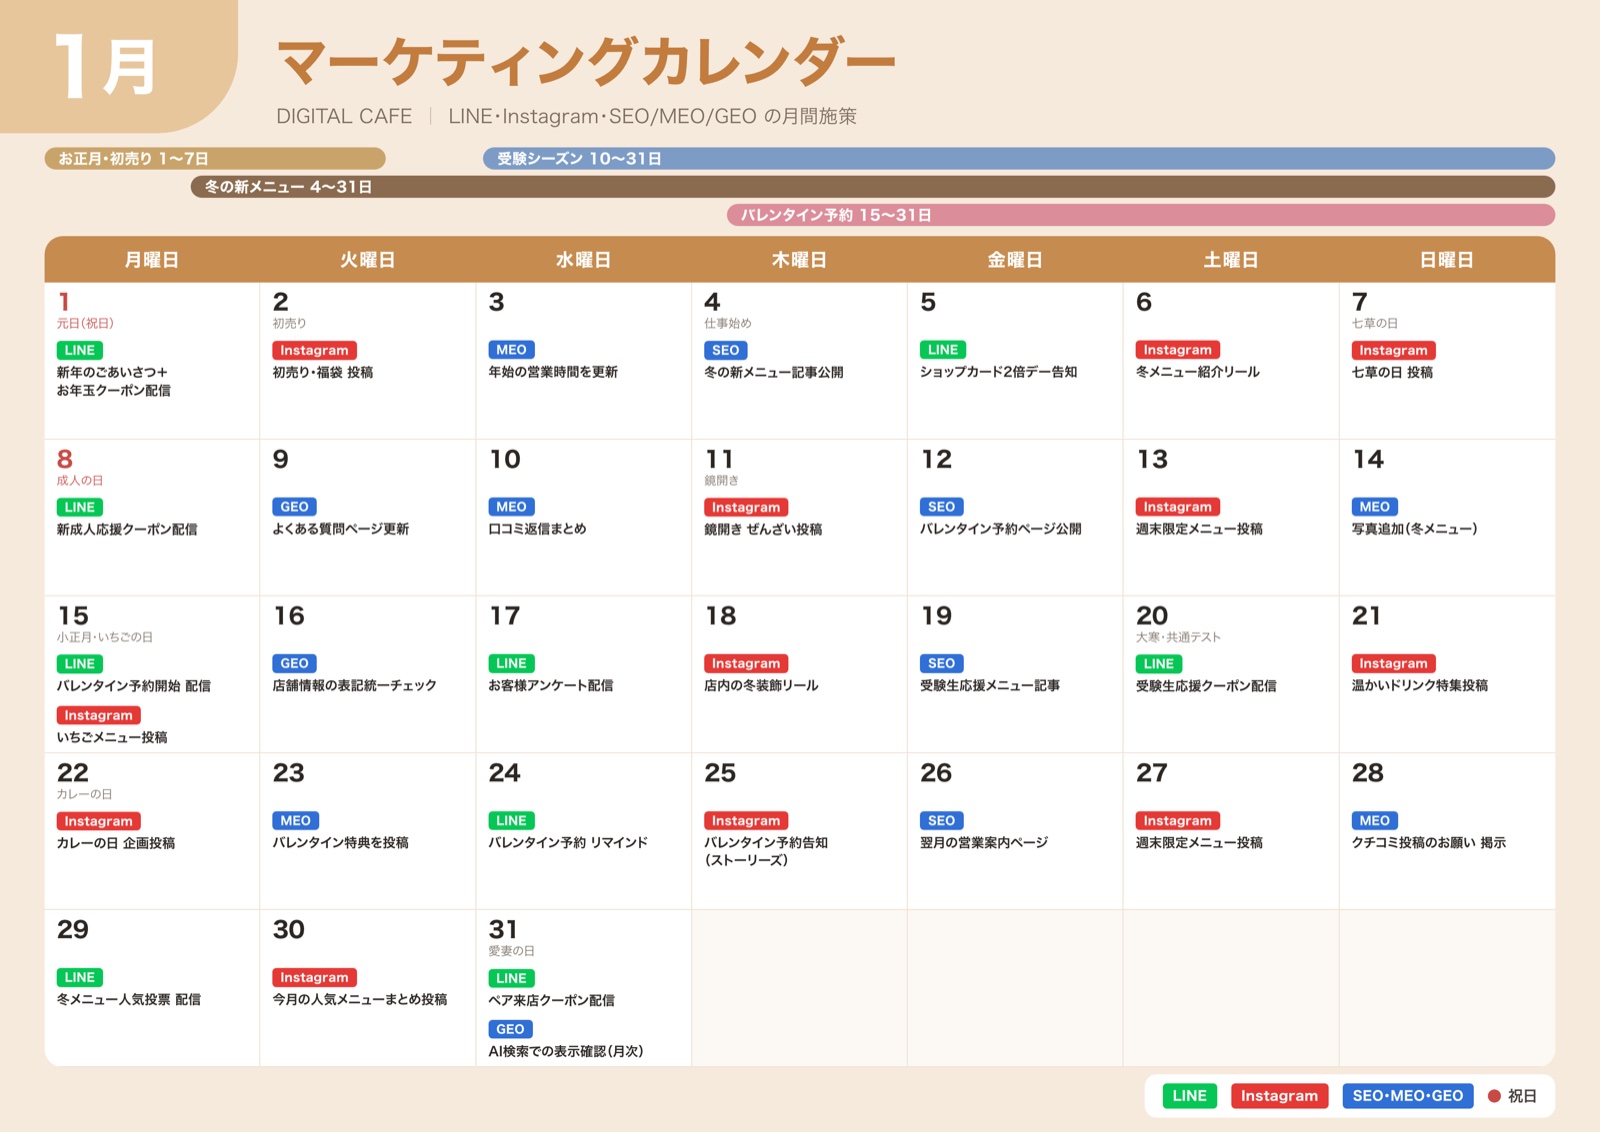The width and height of the screenshot is (1600, 1132).
Task: Click the Instagram tag on January 25
Action: 746,821
